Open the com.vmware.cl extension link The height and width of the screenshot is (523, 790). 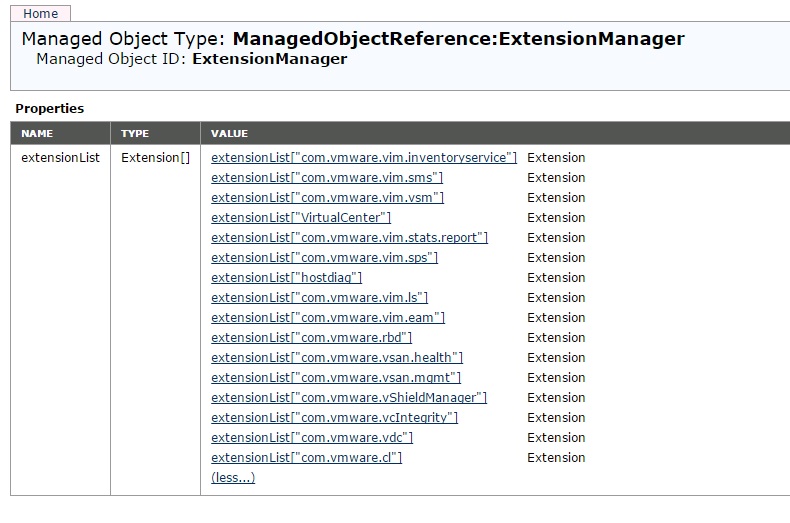click(306, 458)
